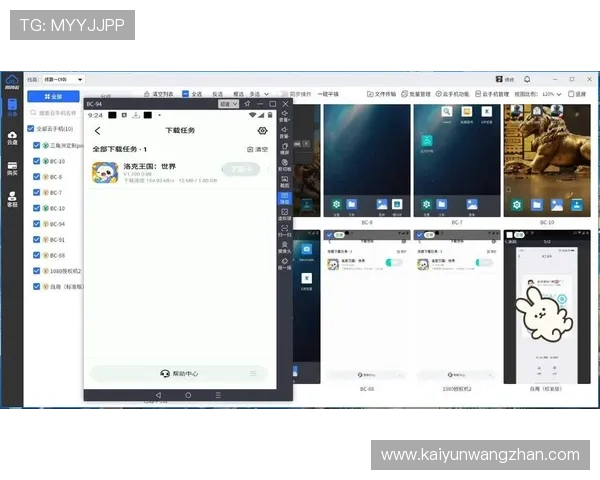Image resolution: width=600 pixels, height=480 pixels.
Task: Focus the 搜索云手机名称 search field
Action: pyautogui.click(x=55, y=113)
